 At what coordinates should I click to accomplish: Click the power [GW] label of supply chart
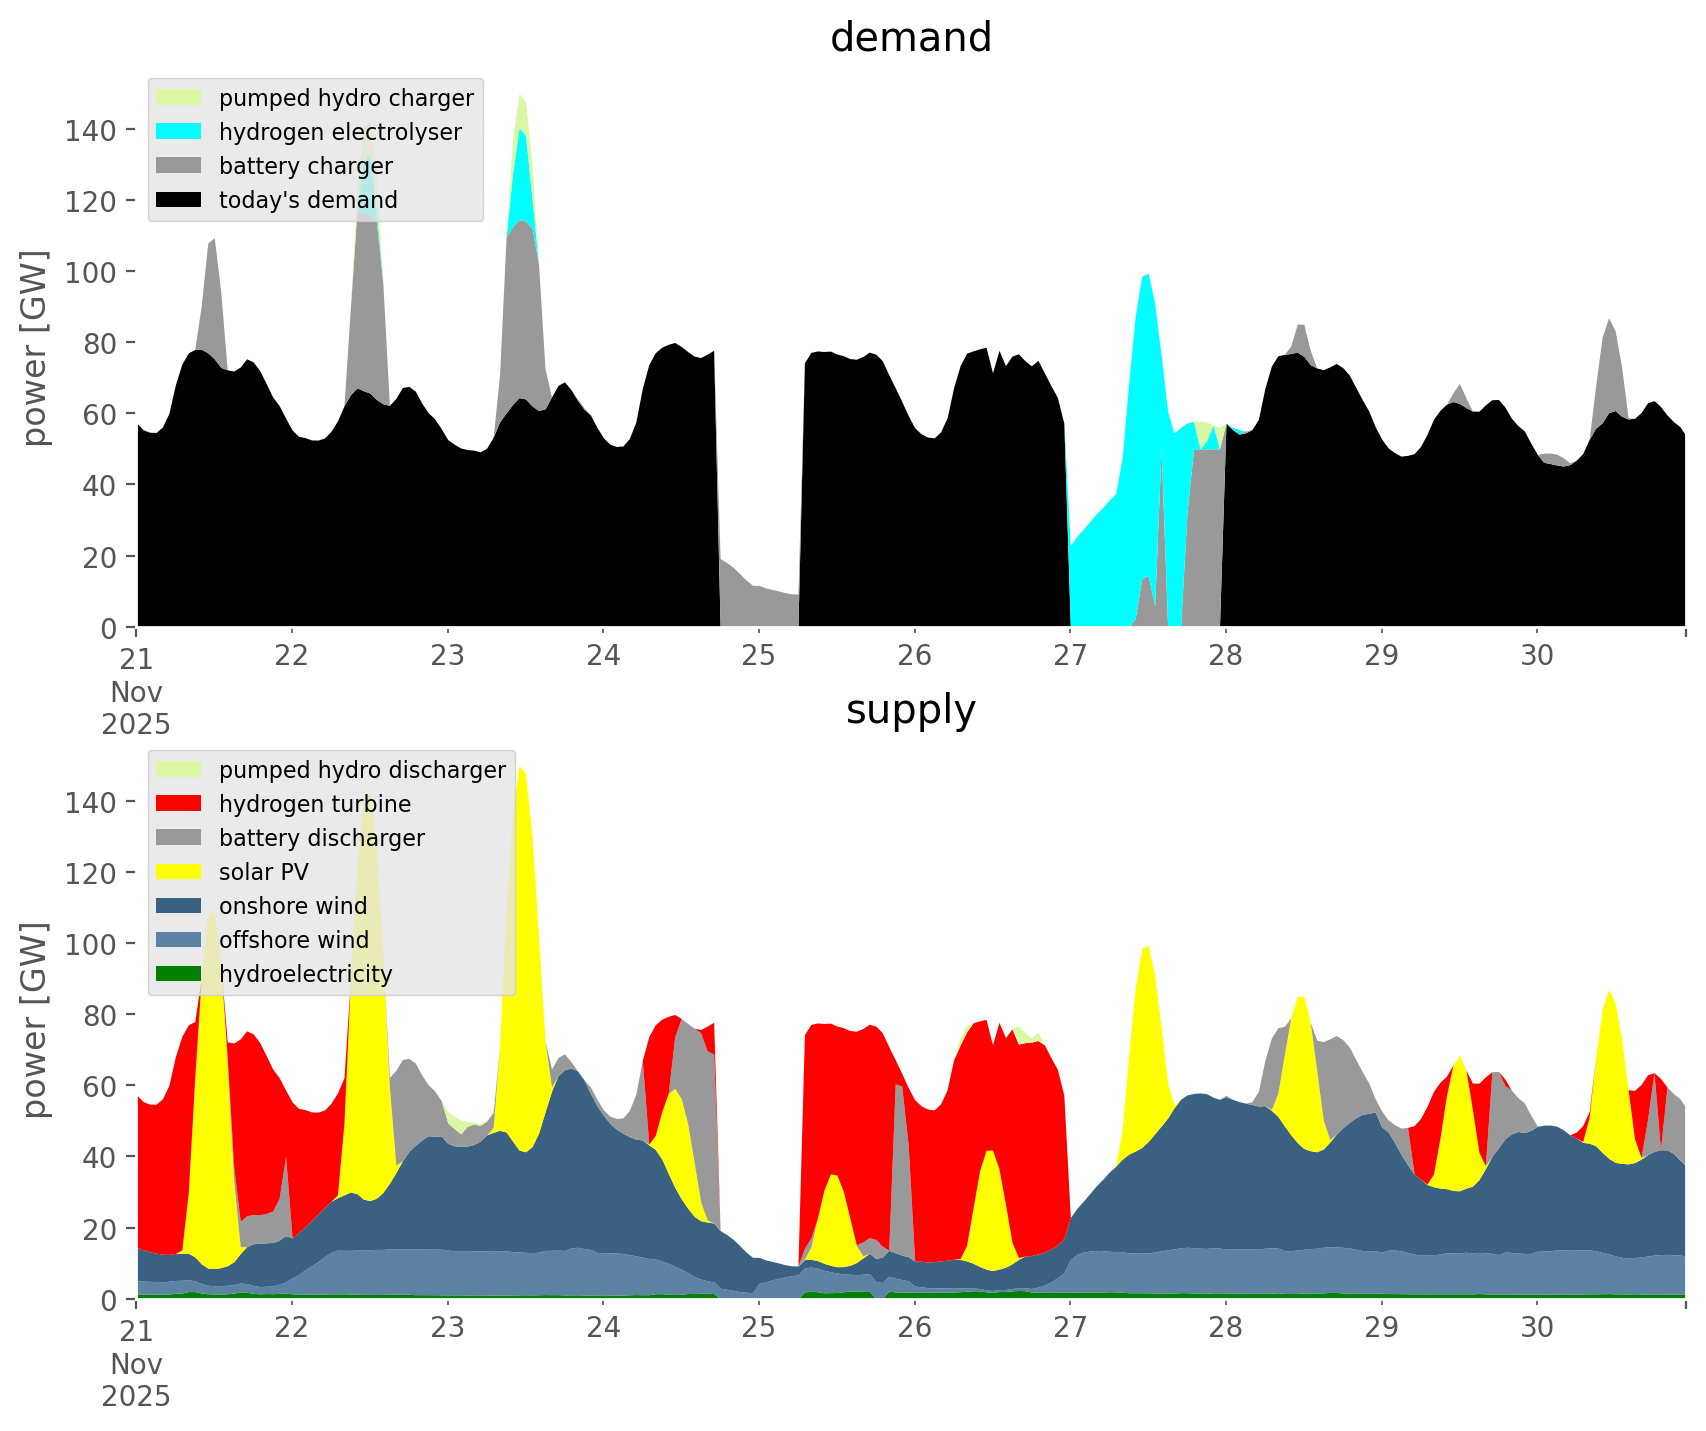[x=36, y=1020]
